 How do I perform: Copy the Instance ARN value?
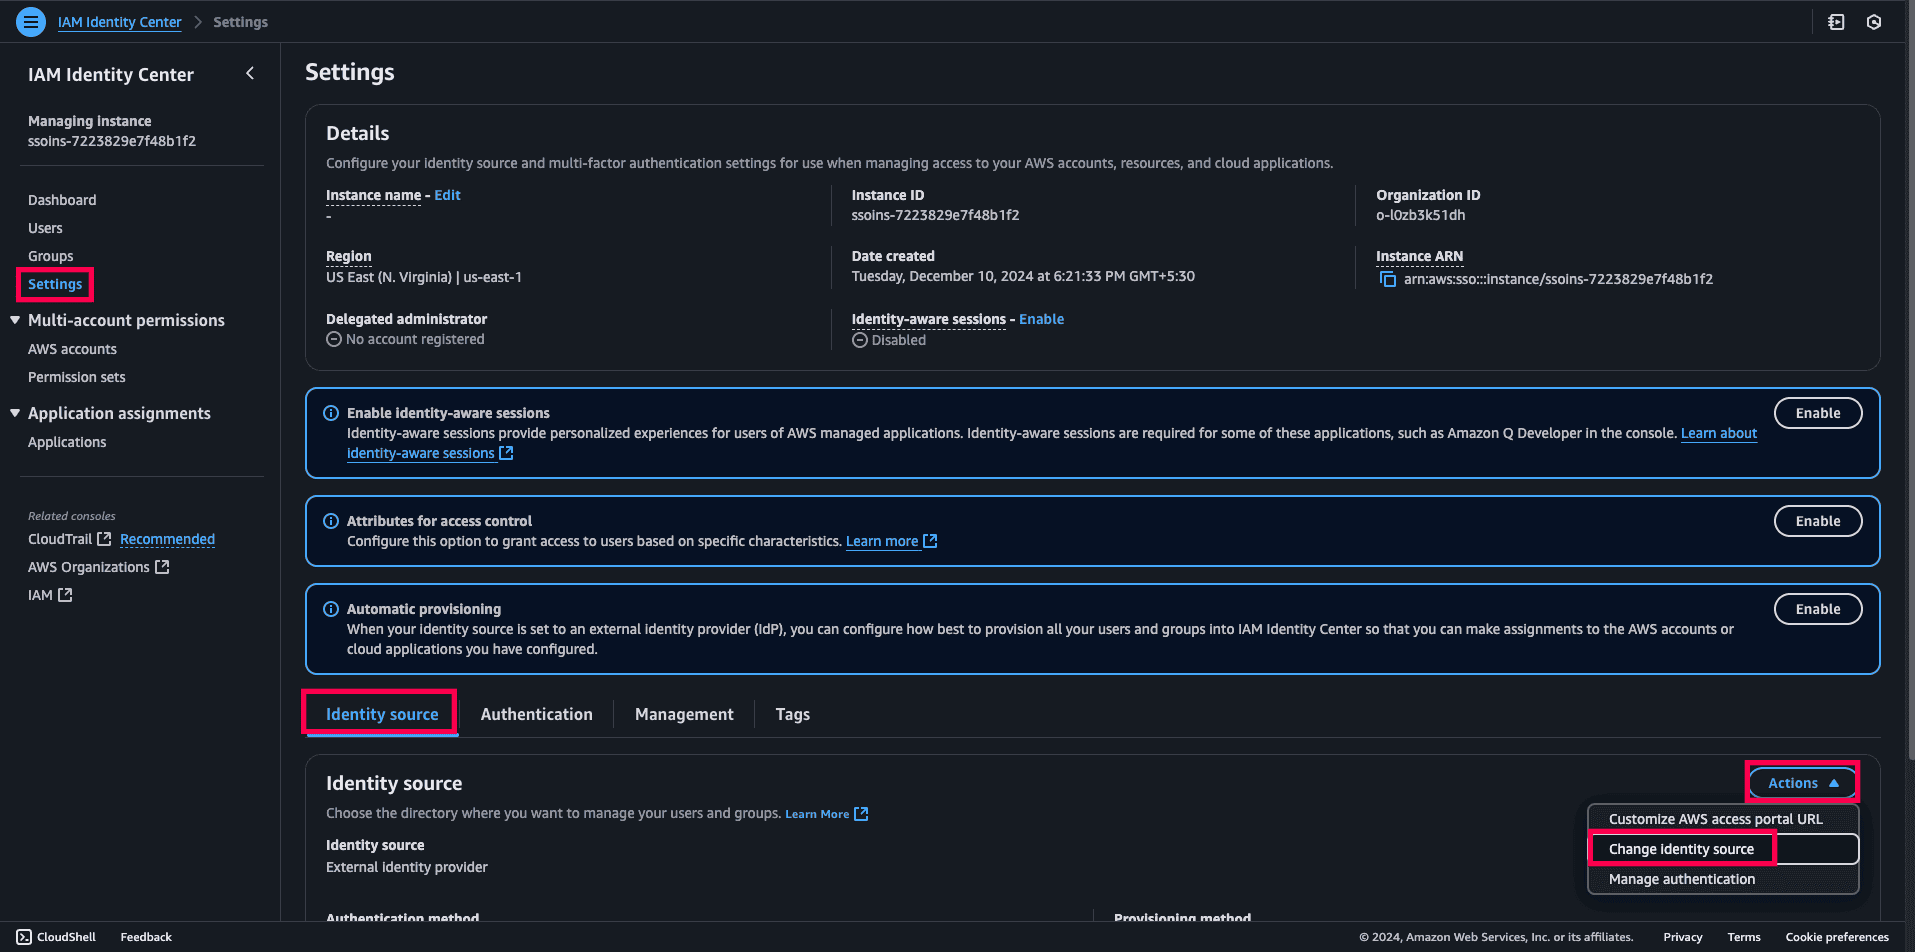1387,280
